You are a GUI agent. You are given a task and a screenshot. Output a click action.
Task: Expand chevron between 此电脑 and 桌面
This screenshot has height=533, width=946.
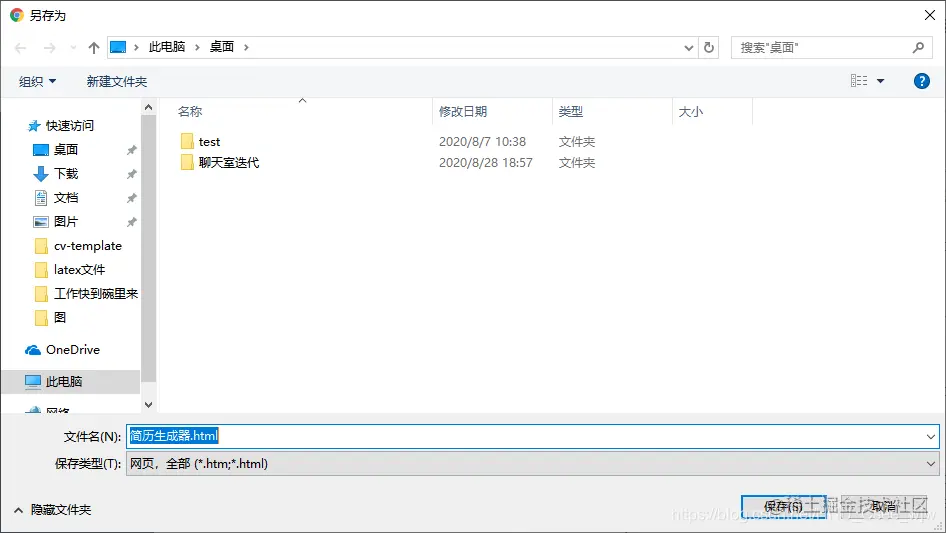[x=197, y=47]
